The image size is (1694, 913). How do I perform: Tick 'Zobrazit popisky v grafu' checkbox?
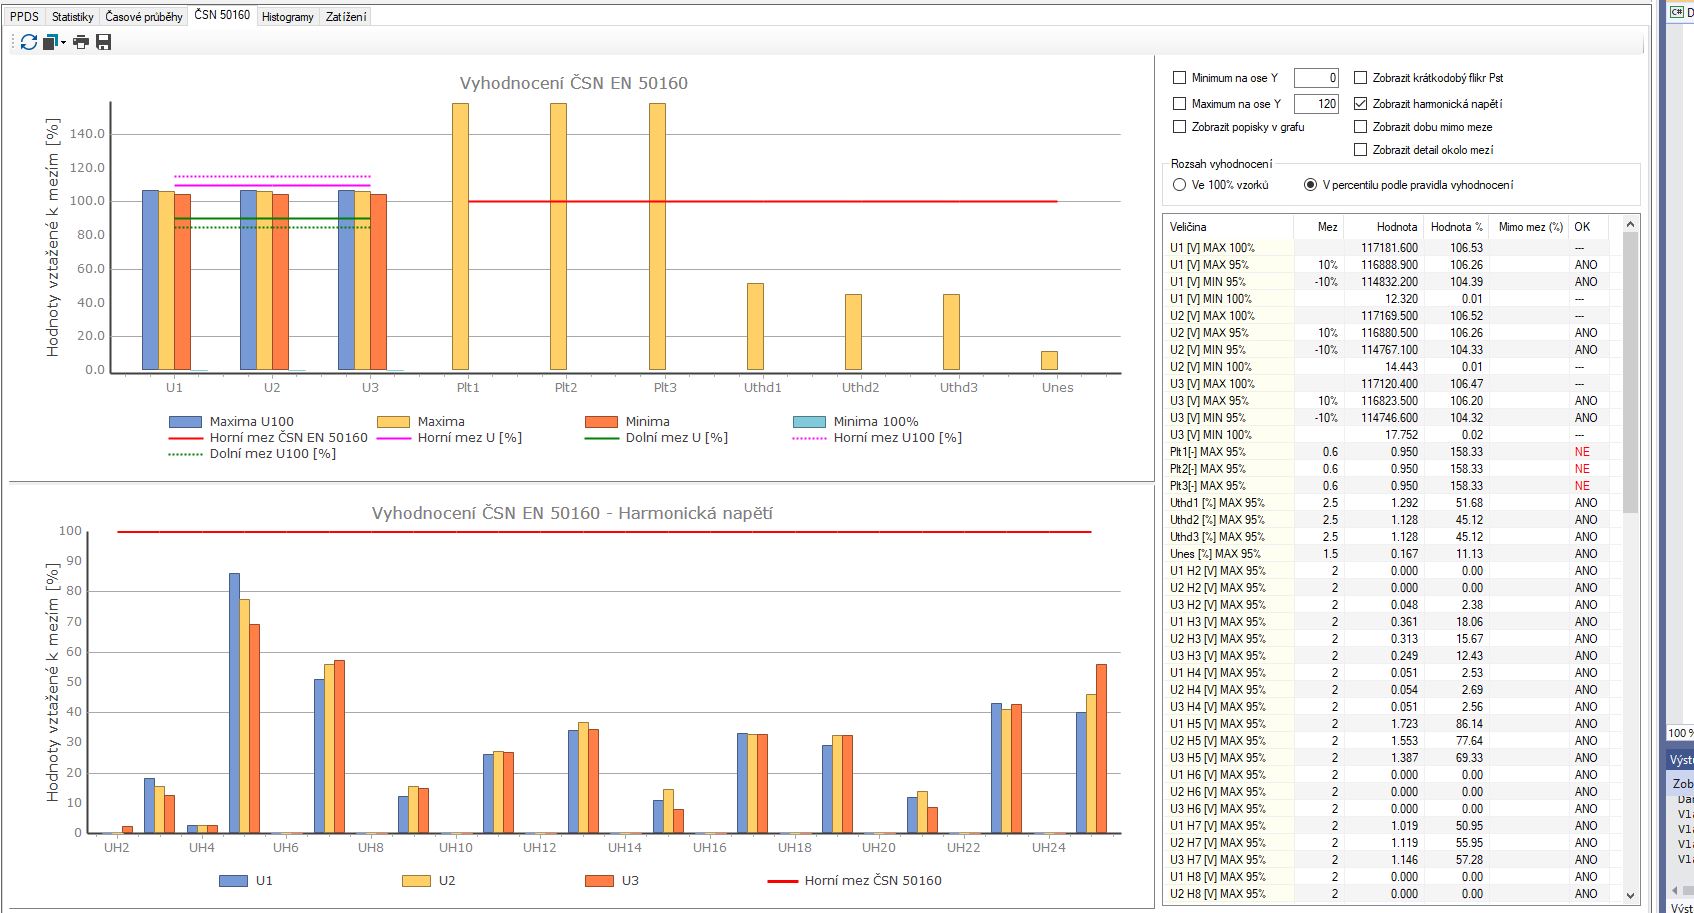[1179, 127]
